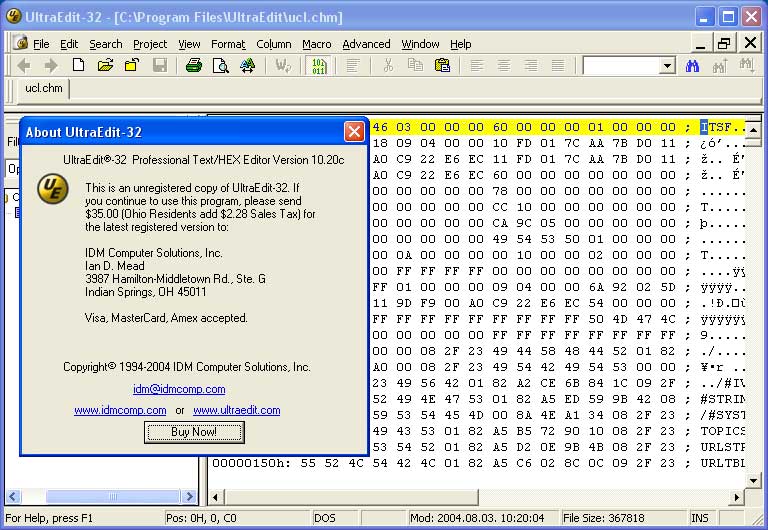Restore the inner document window
The width and height of the screenshot is (768, 530).
tap(724, 43)
